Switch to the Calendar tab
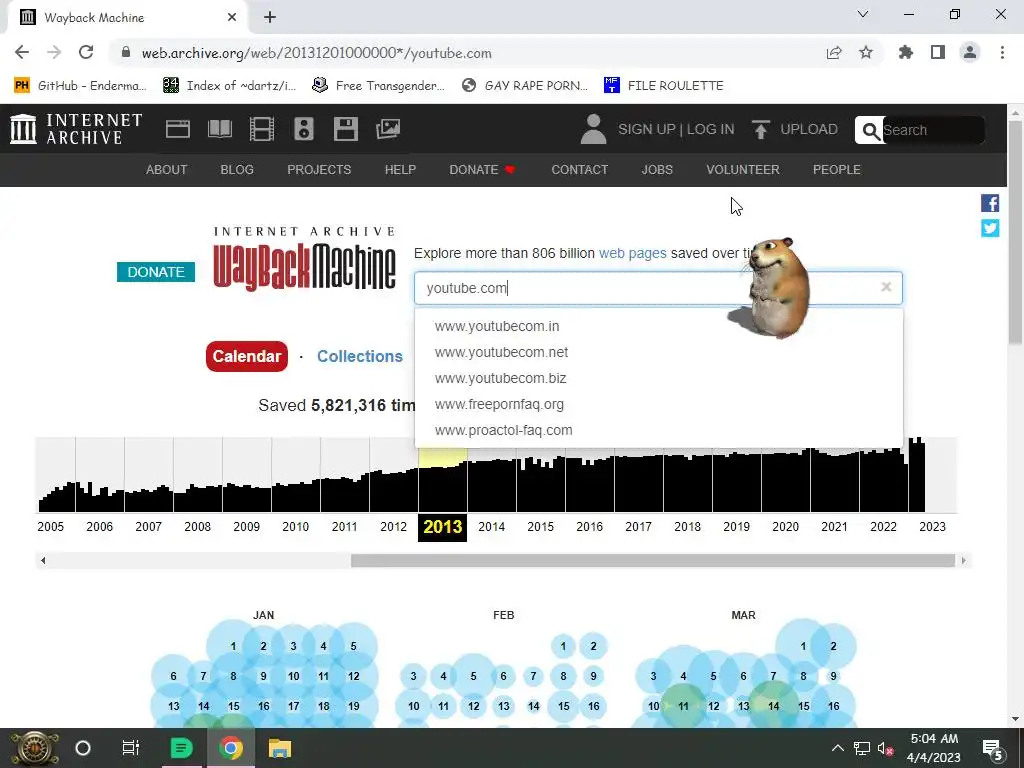The image size is (1024, 768). click(x=247, y=357)
